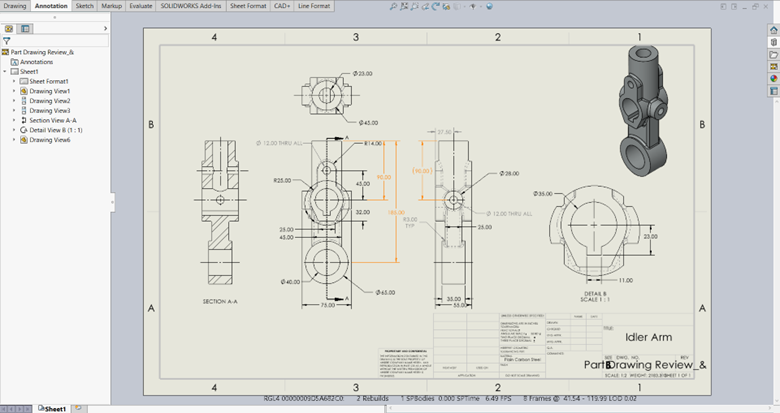Select the Annotations tree item
780x413 pixels.
[36, 62]
